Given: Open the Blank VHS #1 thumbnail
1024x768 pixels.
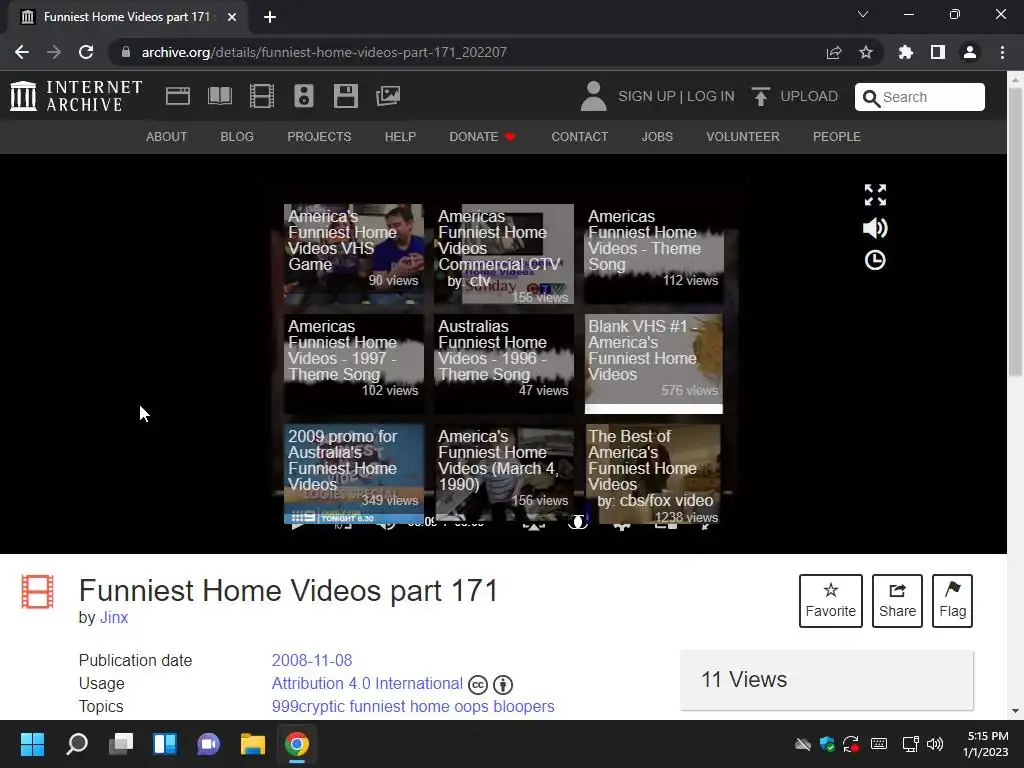Looking at the screenshot, I should pos(654,364).
